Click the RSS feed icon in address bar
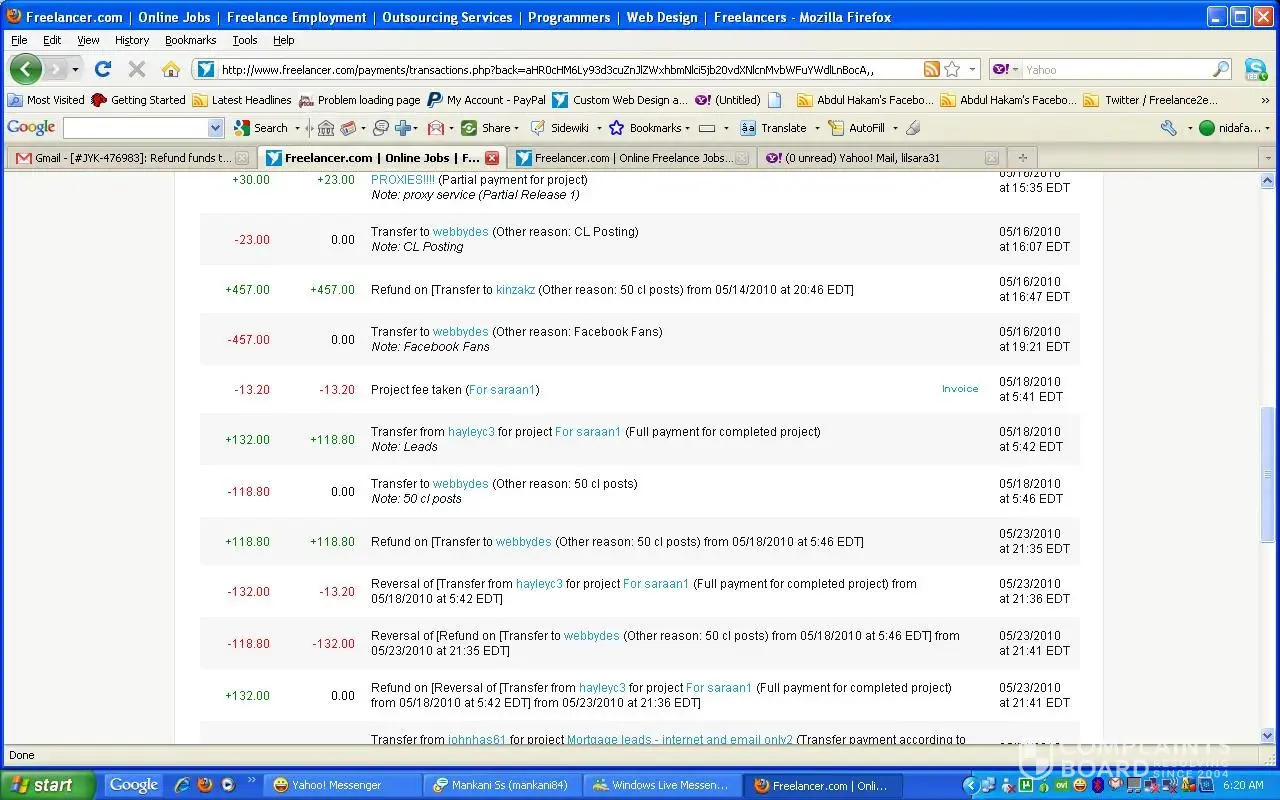The height and width of the screenshot is (800, 1280). [x=931, y=69]
